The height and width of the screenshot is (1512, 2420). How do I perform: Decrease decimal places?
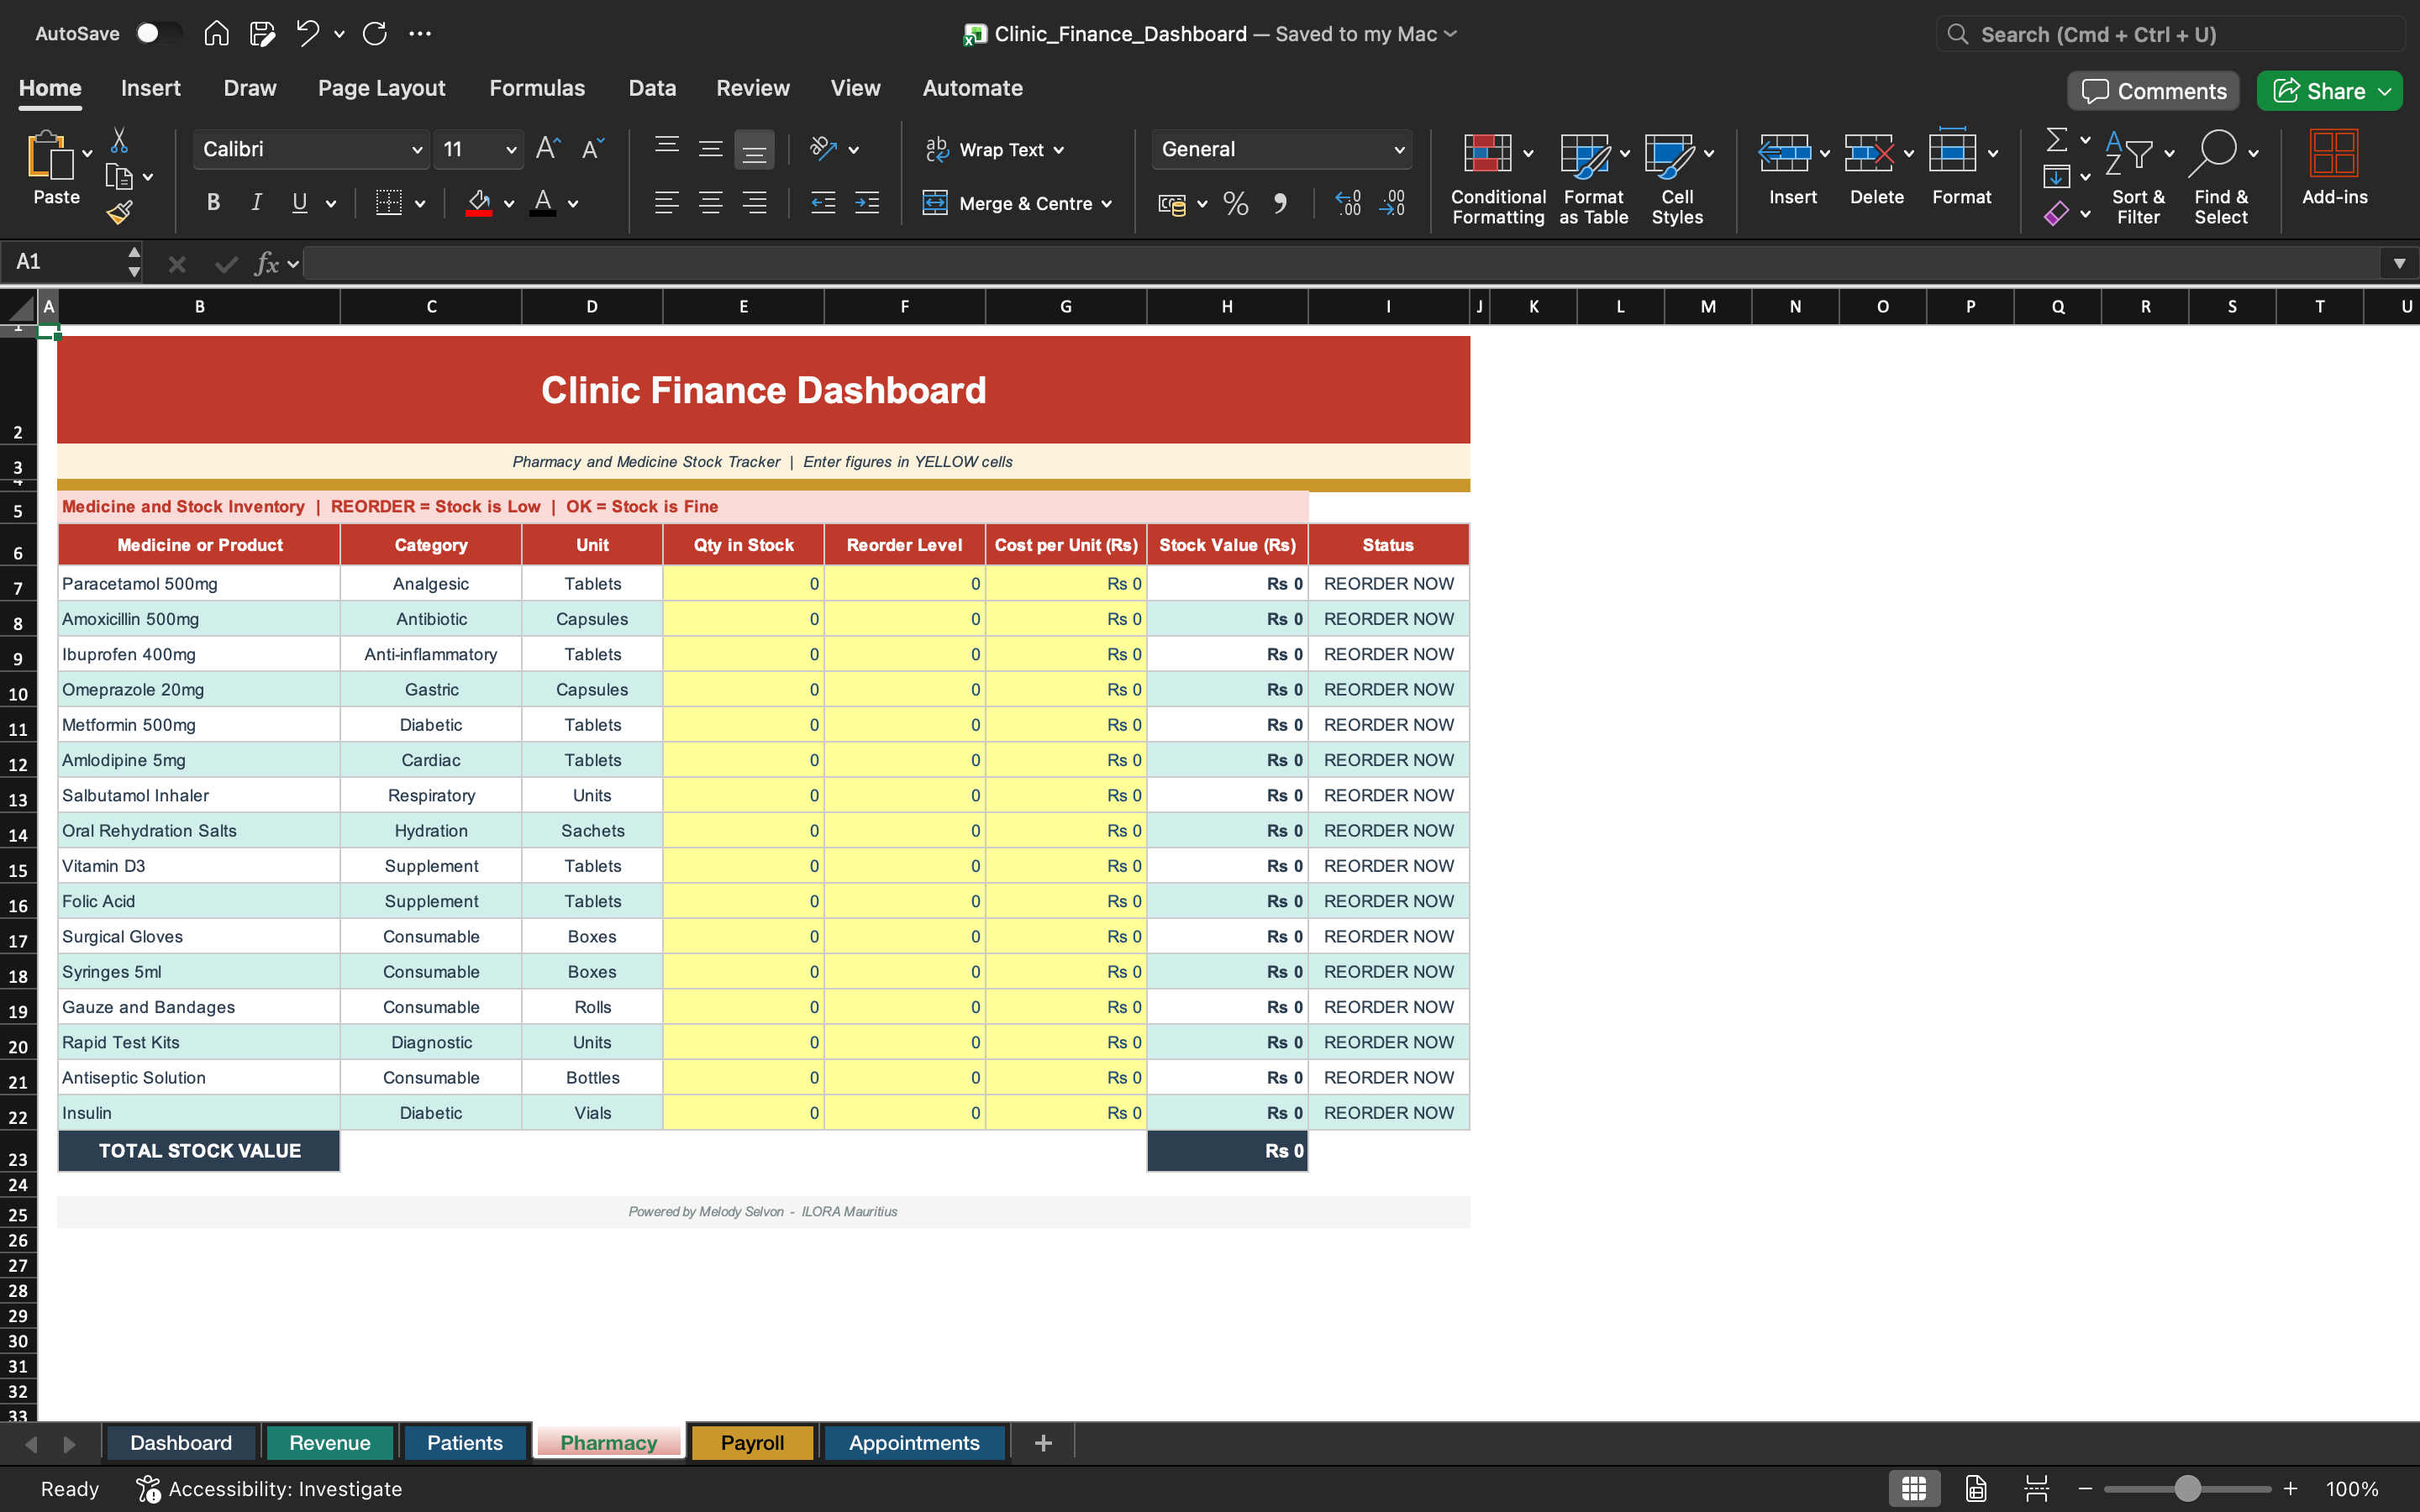tap(1391, 203)
